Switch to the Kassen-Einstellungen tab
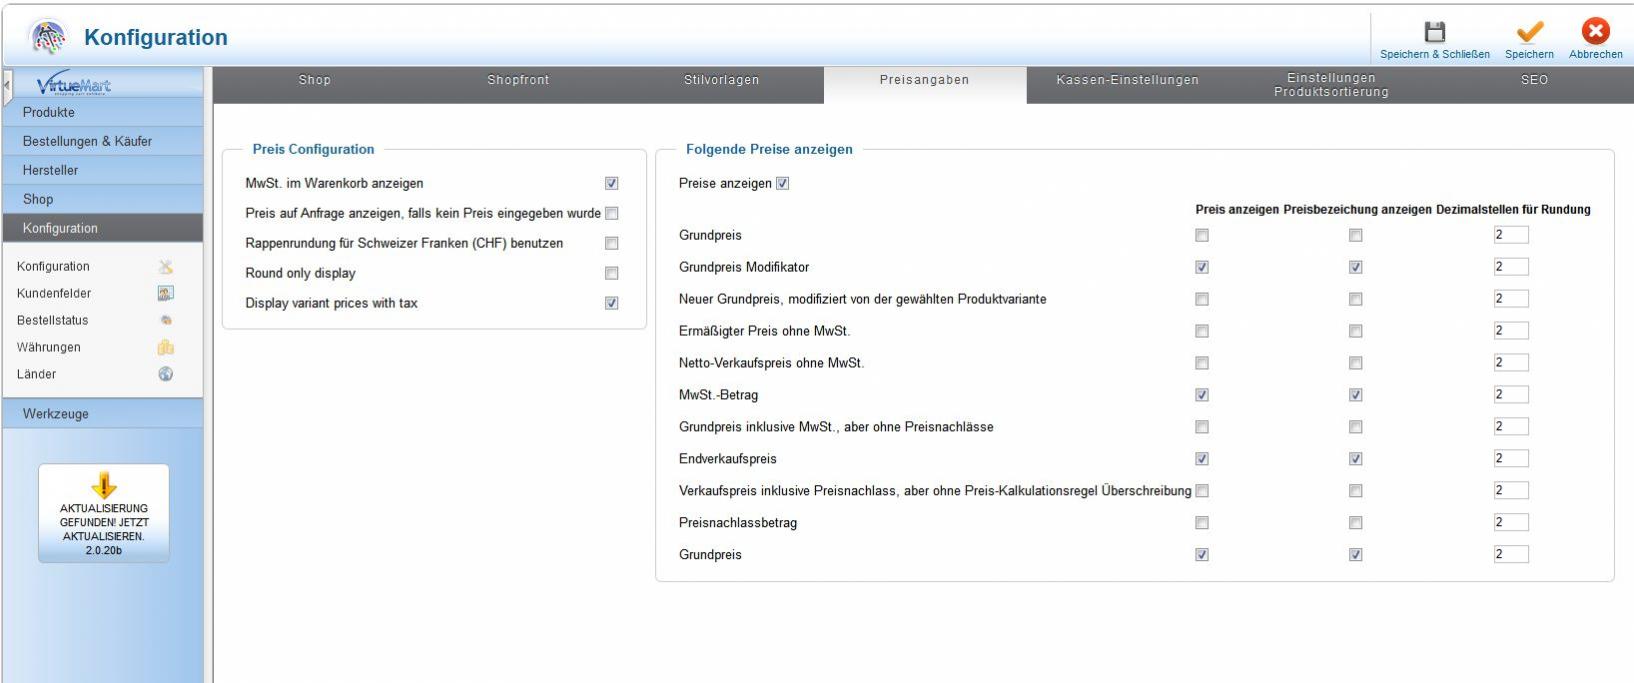This screenshot has width=1634, height=683. coord(1127,80)
